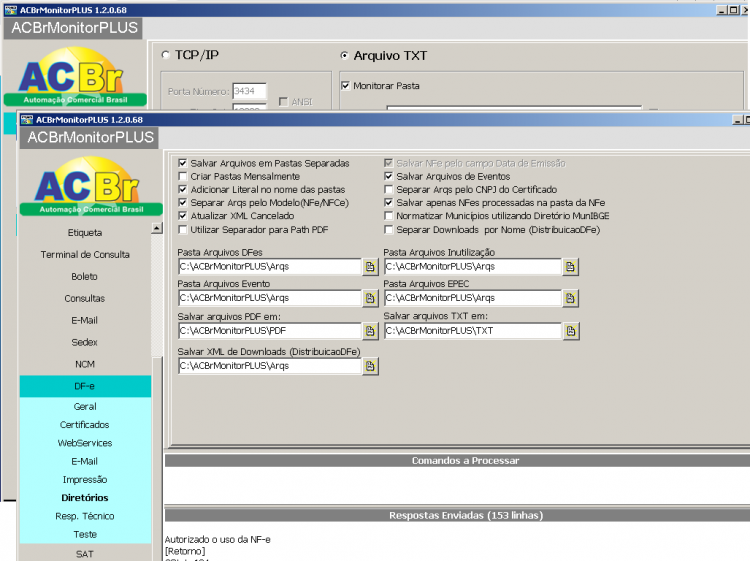
Task: Enable Separar Arqs pelo CNPJ do Certificado
Action: pos(388,189)
